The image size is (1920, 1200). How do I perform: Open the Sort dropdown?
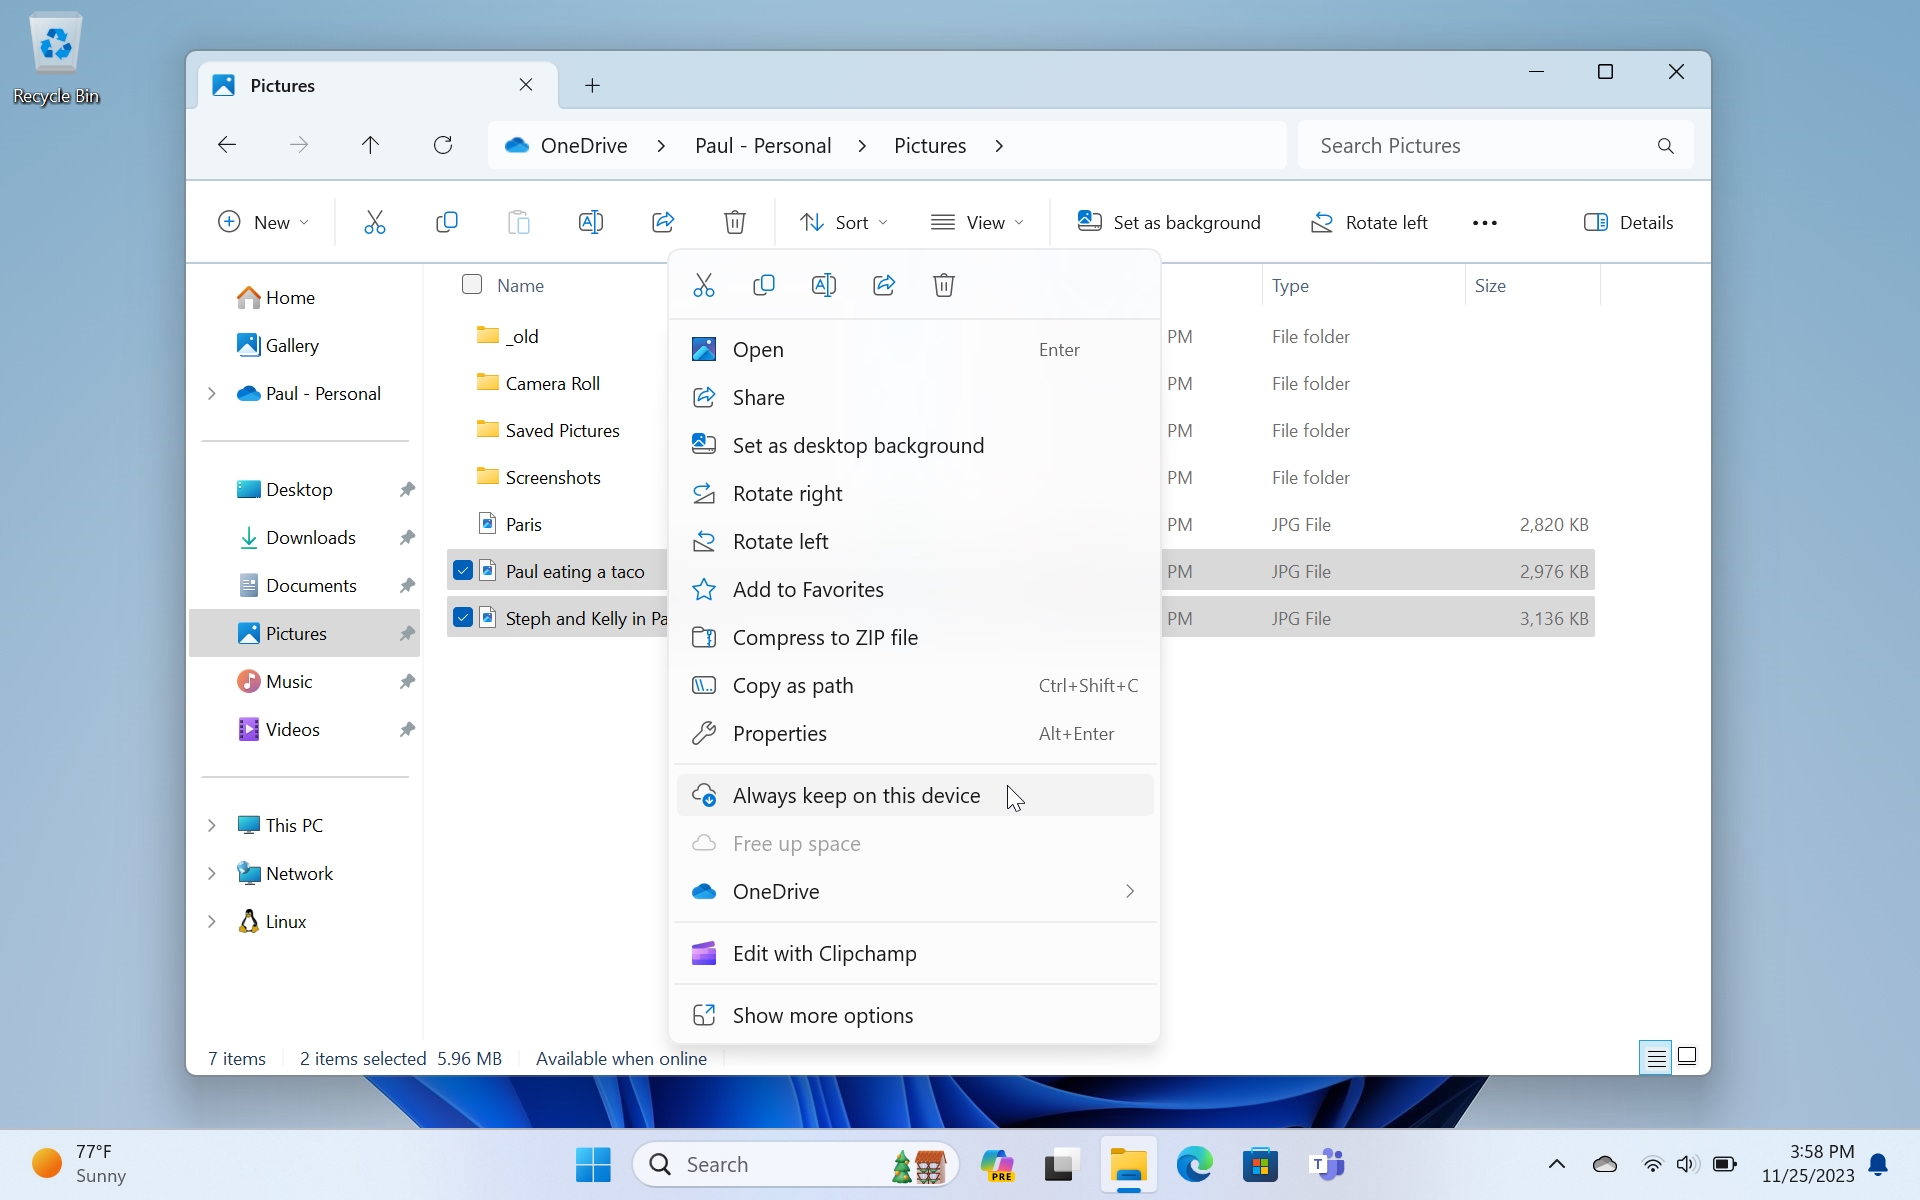point(844,222)
